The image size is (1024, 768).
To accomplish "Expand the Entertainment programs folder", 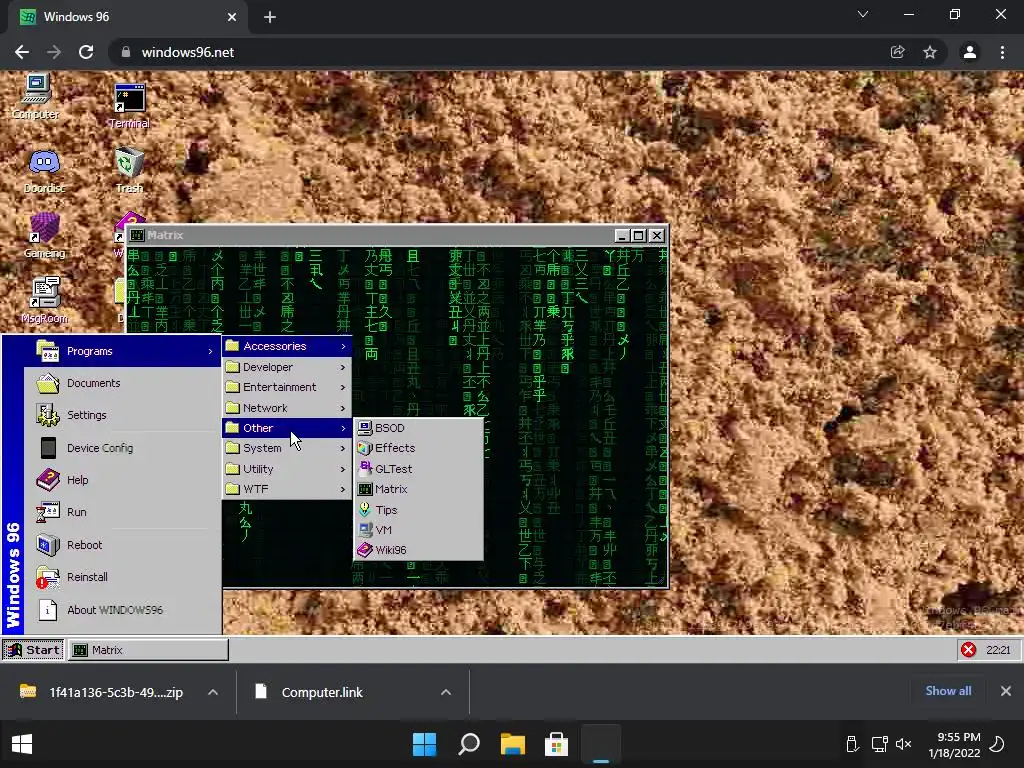I will [x=287, y=387].
